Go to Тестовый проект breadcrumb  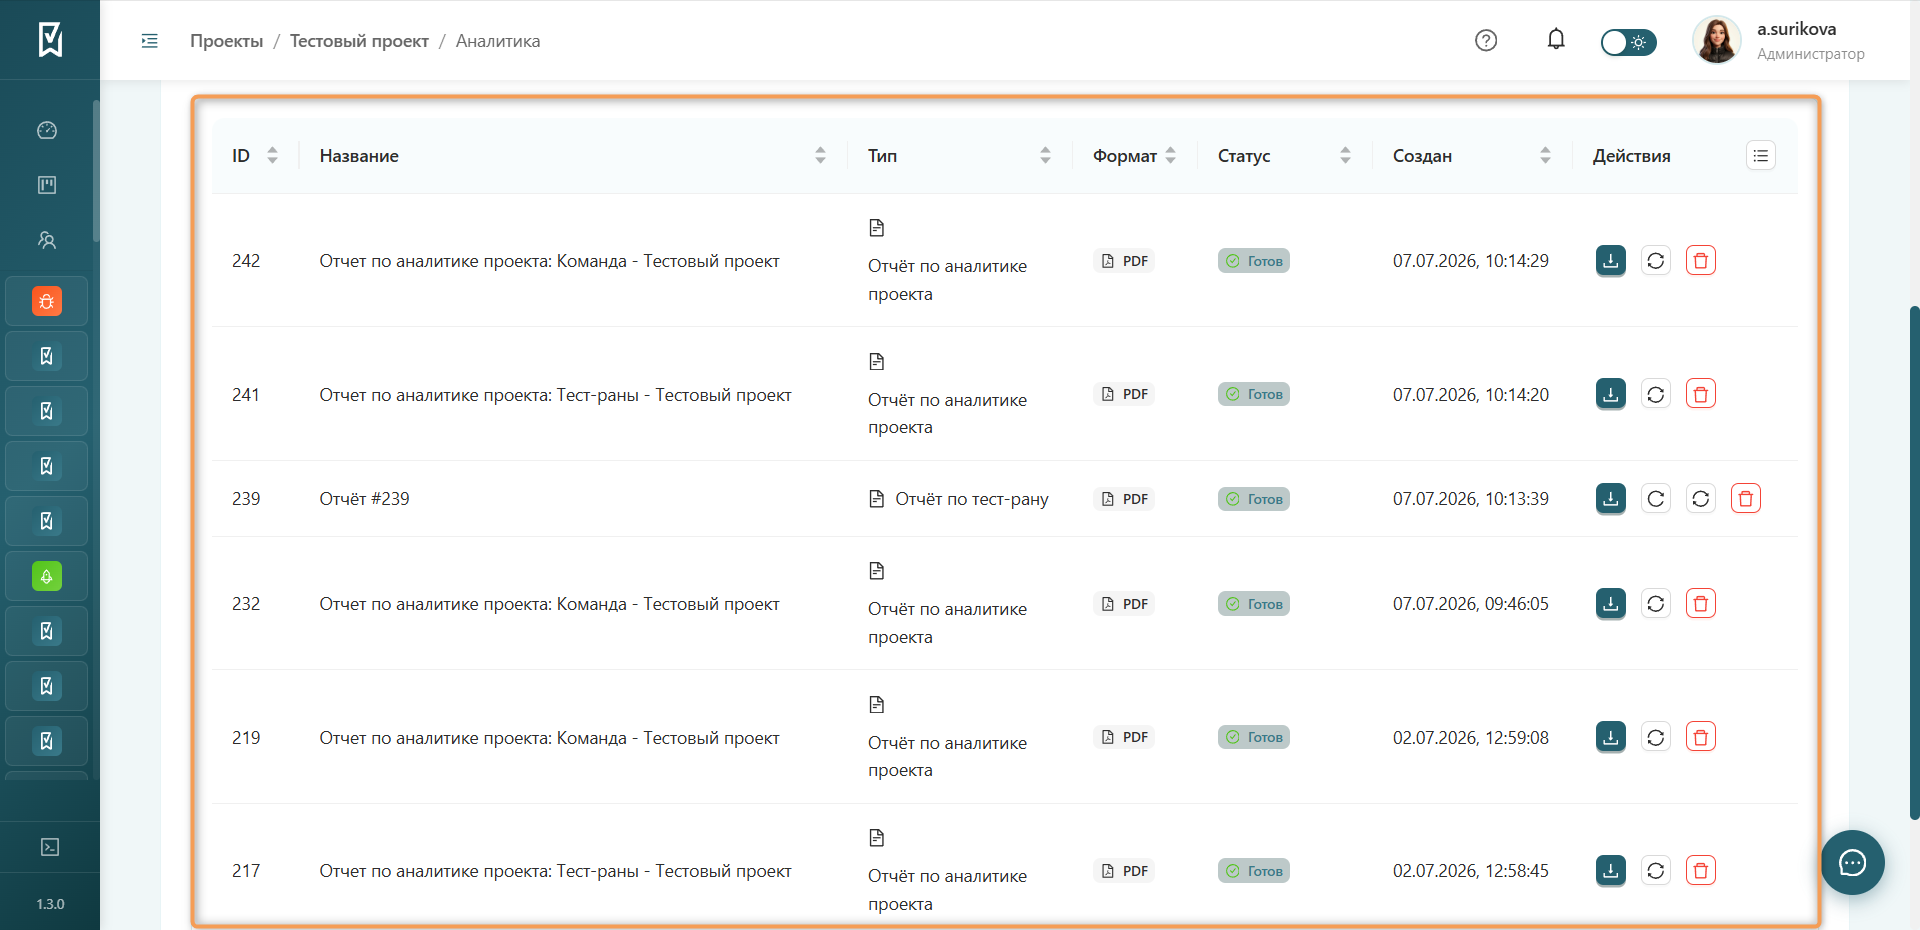pos(359,41)
